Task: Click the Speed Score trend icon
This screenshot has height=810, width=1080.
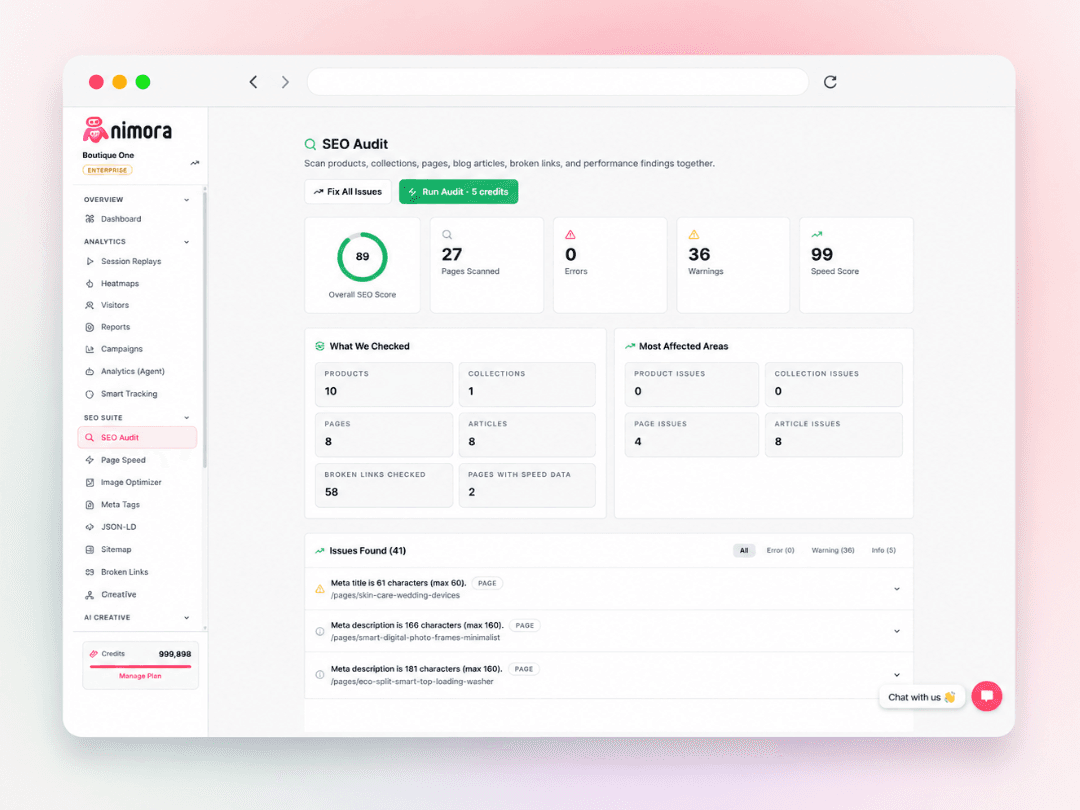Action: pyautogui.click(x=817, y=235)
